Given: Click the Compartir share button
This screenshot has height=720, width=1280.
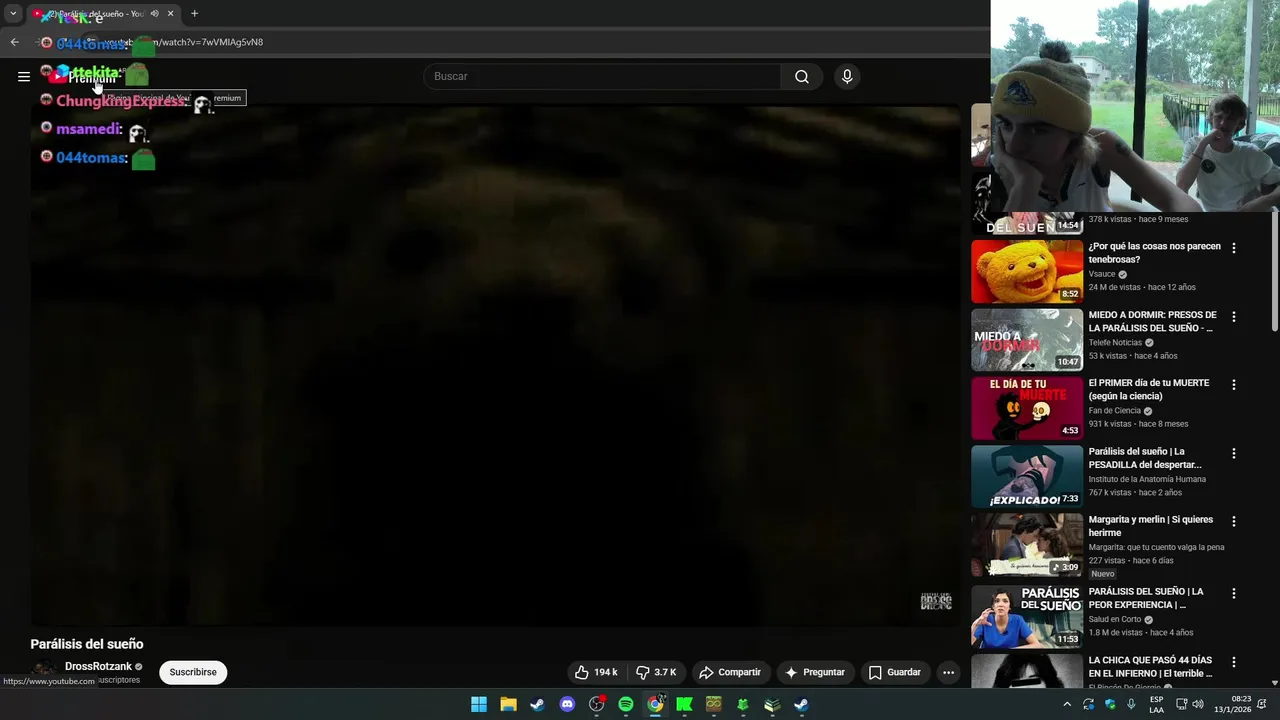Looking at the screenshot, I should point(730,672).
